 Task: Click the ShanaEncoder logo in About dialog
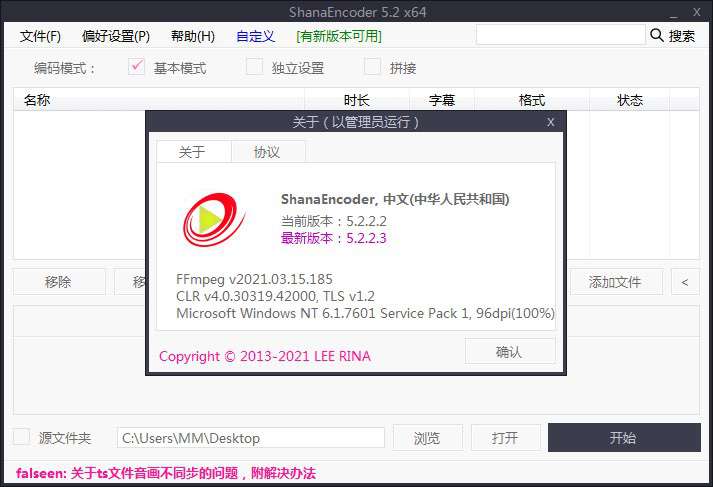[214, 221]
